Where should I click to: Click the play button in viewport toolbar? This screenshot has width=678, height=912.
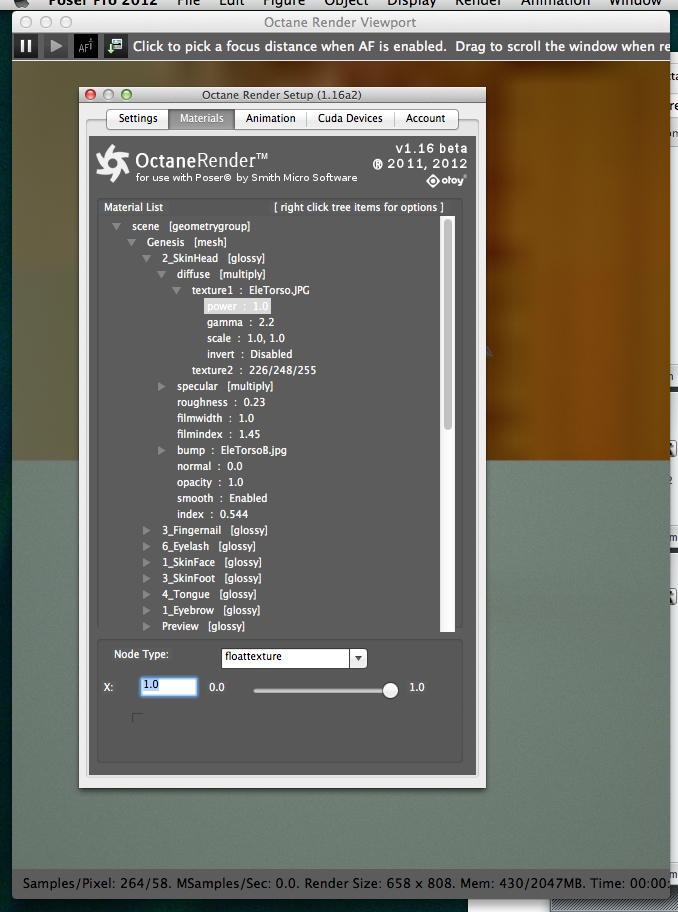pyautogui.click(x=56, y=46)
